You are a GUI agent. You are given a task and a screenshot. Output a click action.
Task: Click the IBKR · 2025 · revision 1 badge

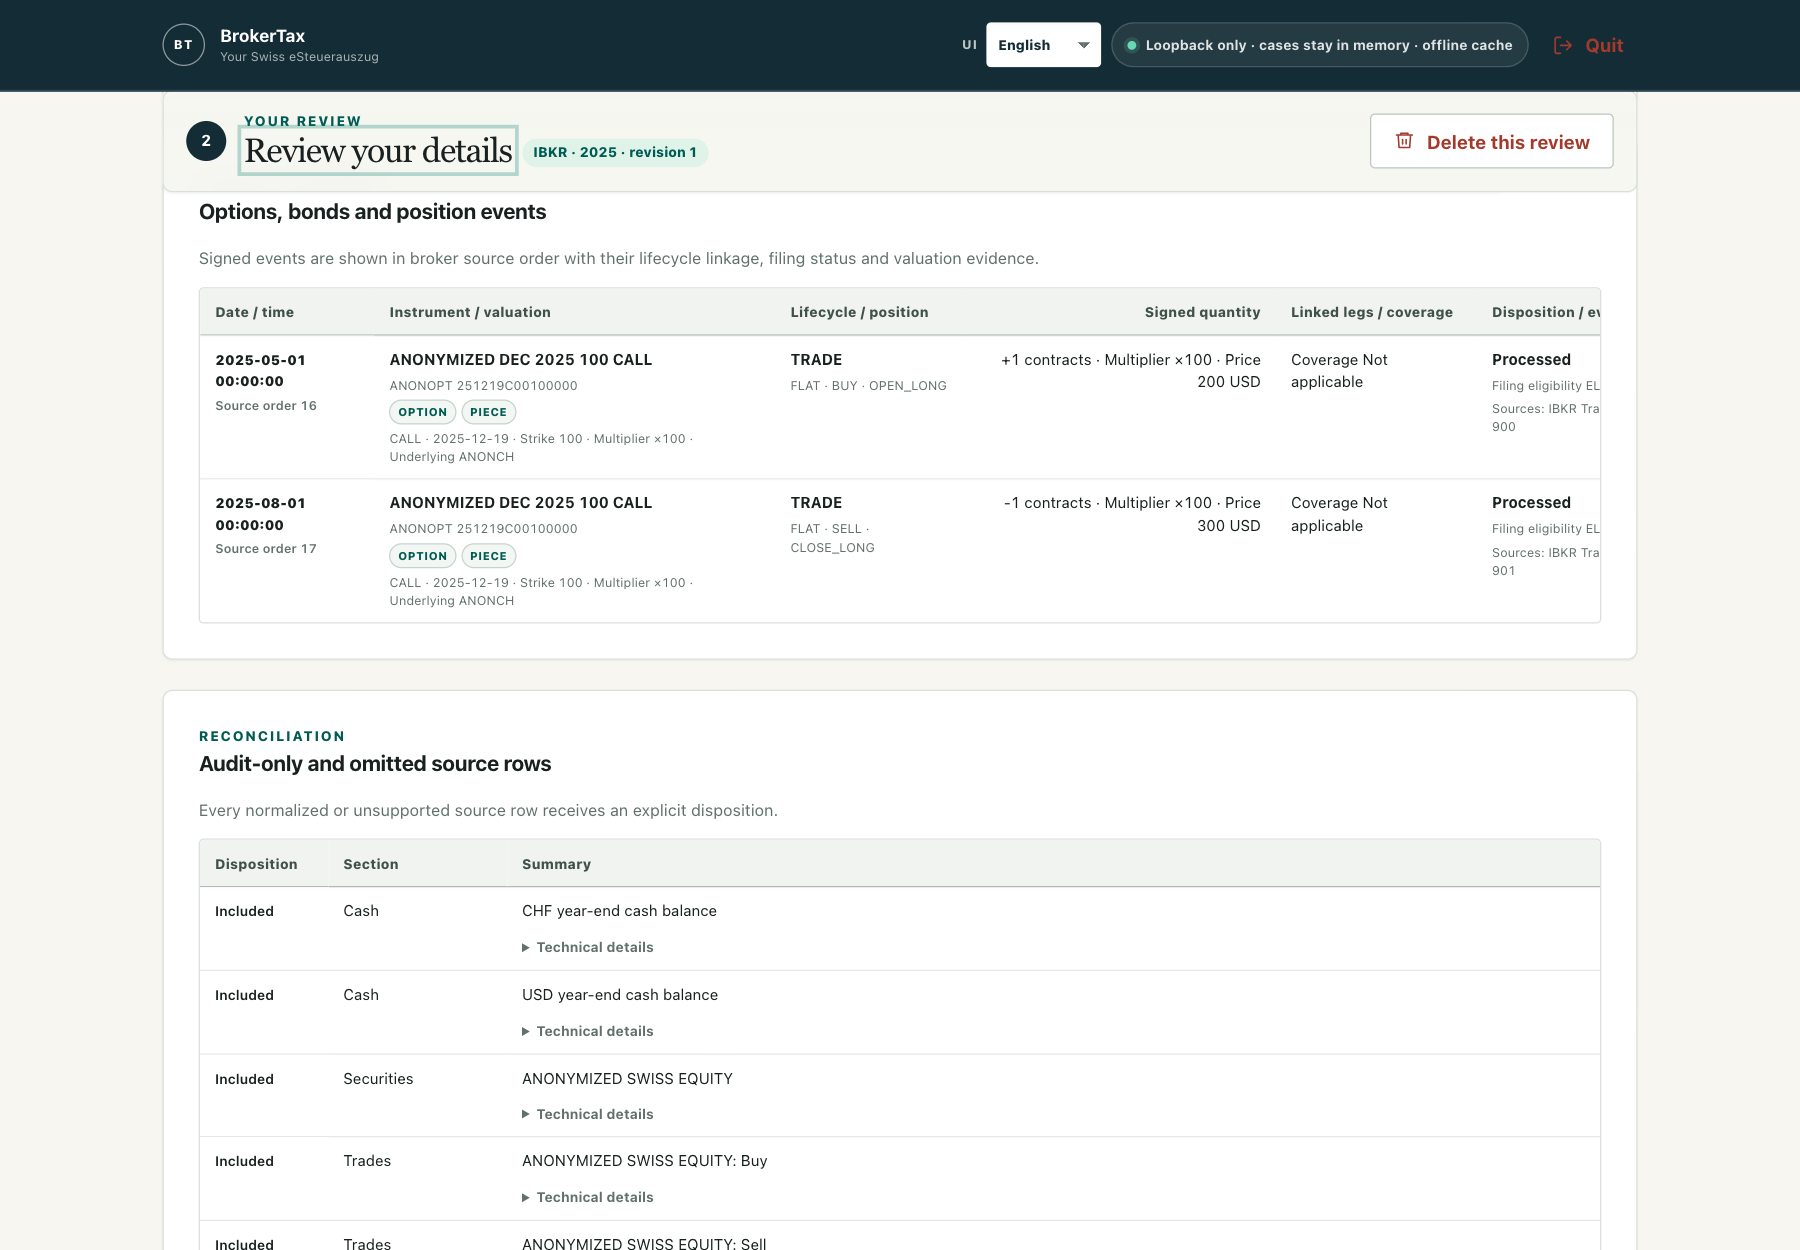615,152
